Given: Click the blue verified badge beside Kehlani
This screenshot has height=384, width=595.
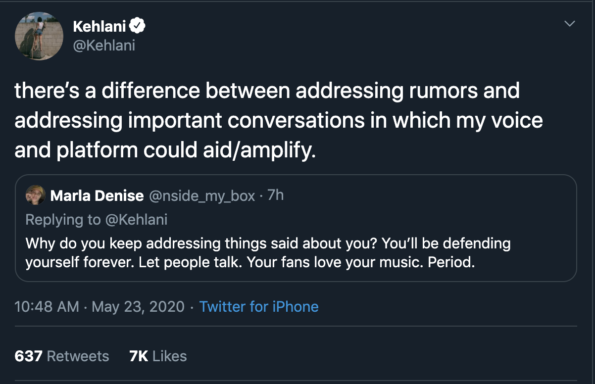Looking at the screenshot, I should point(137,26).
